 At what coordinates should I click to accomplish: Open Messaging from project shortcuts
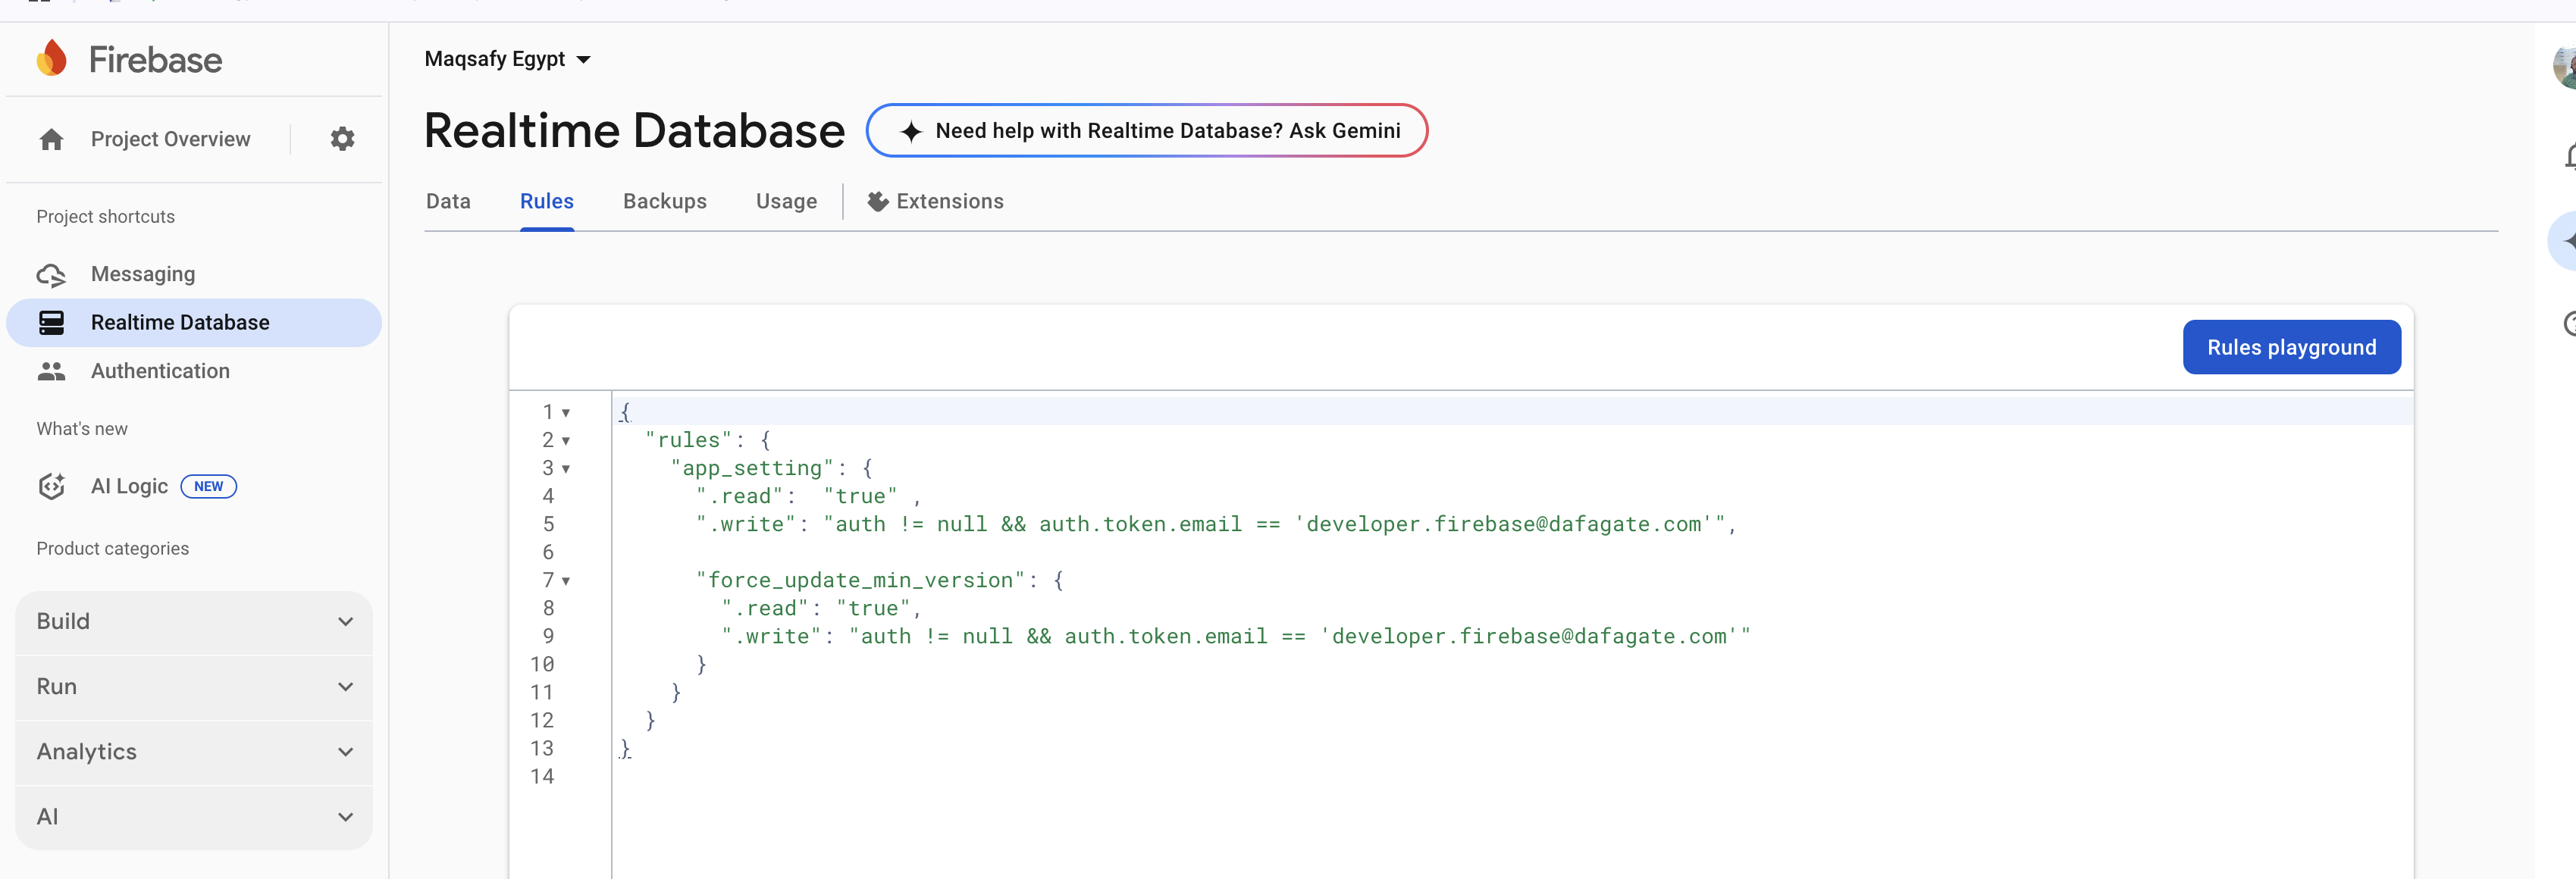click(143, 274)
